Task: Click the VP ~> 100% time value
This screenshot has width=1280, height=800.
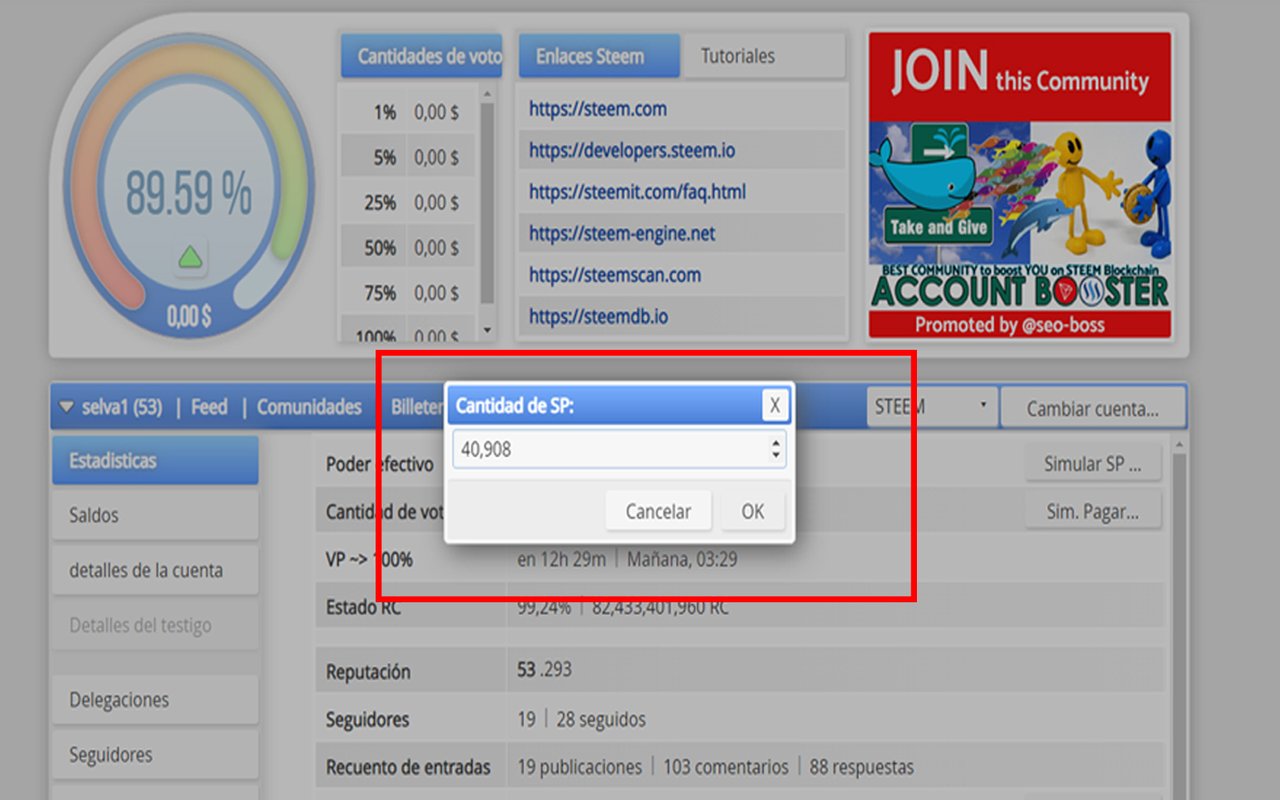Action: click(627, 559)
